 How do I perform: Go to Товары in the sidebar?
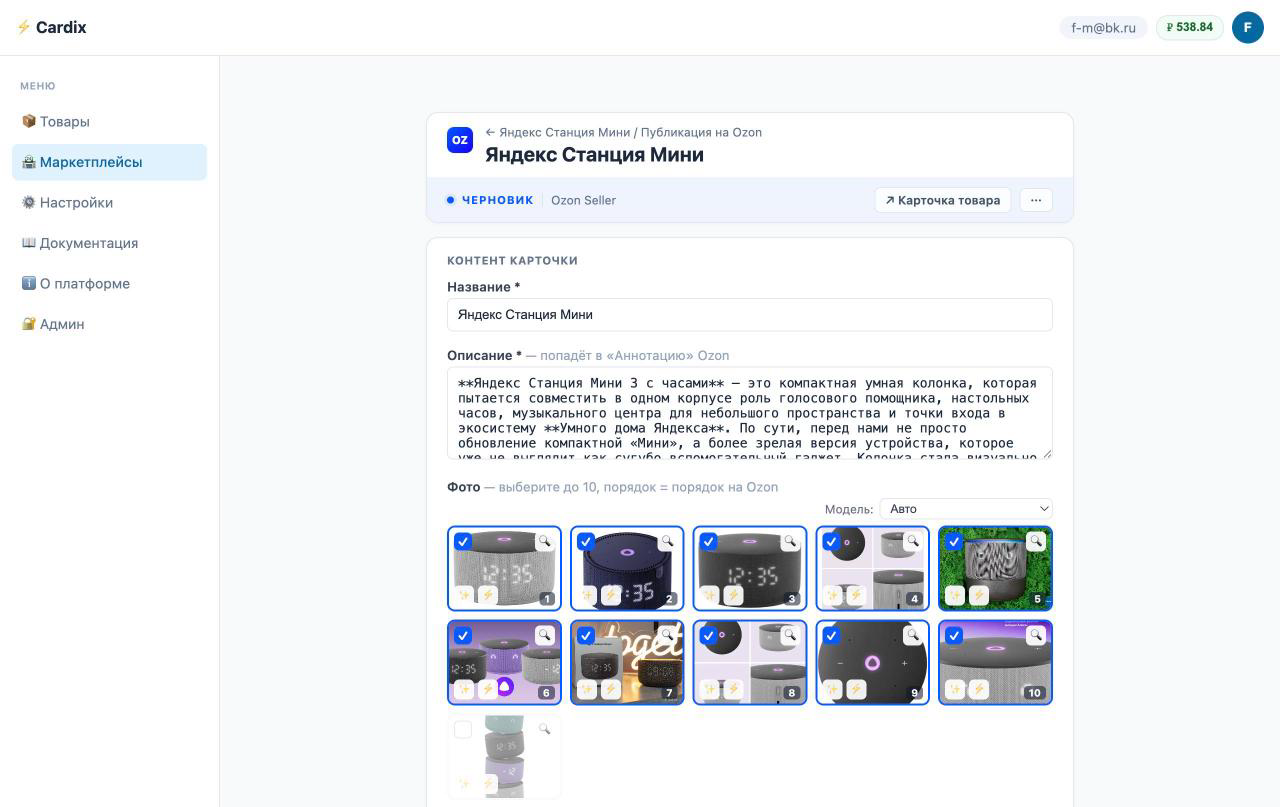tap(110, 121)
